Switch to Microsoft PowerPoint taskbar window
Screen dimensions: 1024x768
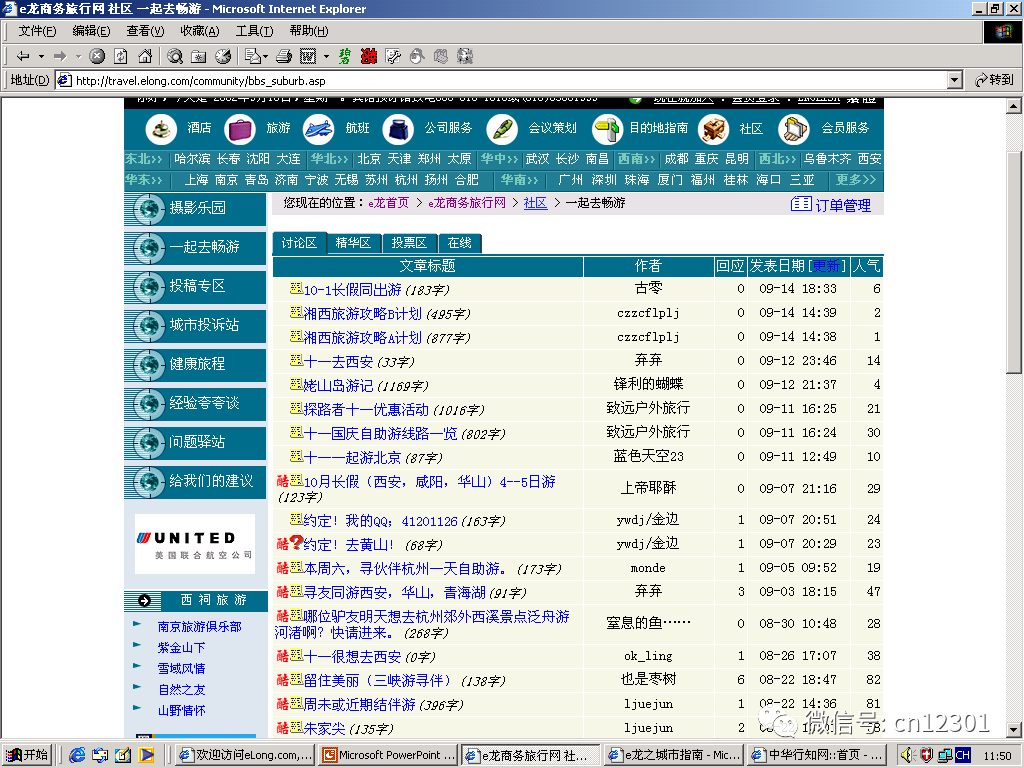(389, 755)
